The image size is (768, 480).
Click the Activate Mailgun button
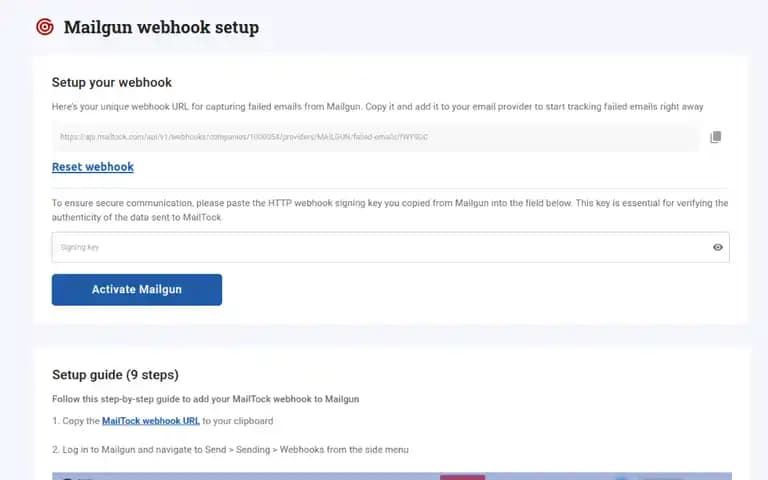(x=137, y=289)
